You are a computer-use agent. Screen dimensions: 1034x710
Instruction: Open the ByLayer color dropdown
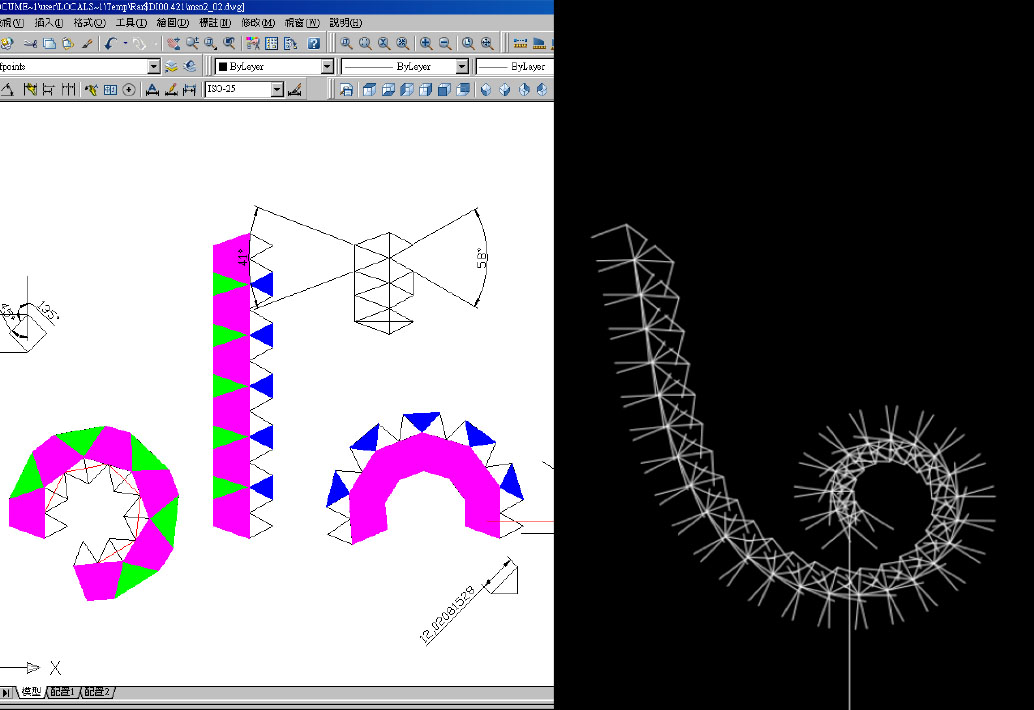326,66
